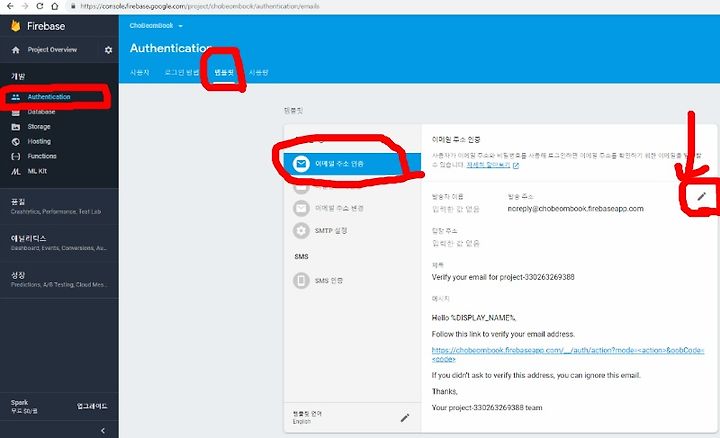Image resolution: width=720 pixels, height=438 pixels.
Task: Expand the 성장 section (Predictions, A/B Testing)
Action: click(x=59, y=279)
